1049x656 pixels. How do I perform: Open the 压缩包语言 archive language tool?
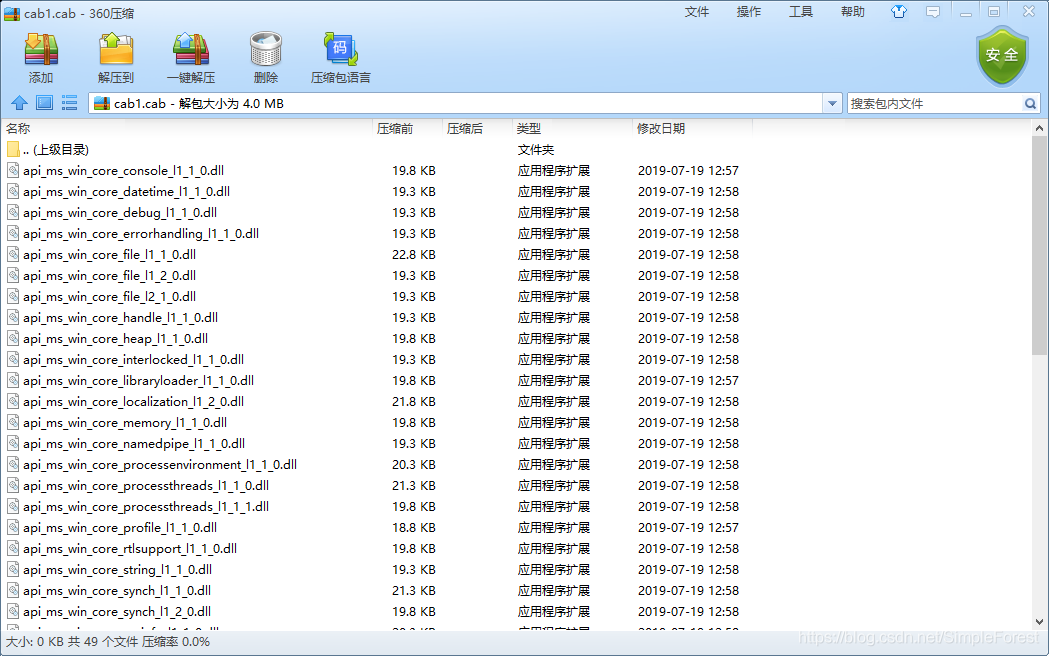click(341, 50)
